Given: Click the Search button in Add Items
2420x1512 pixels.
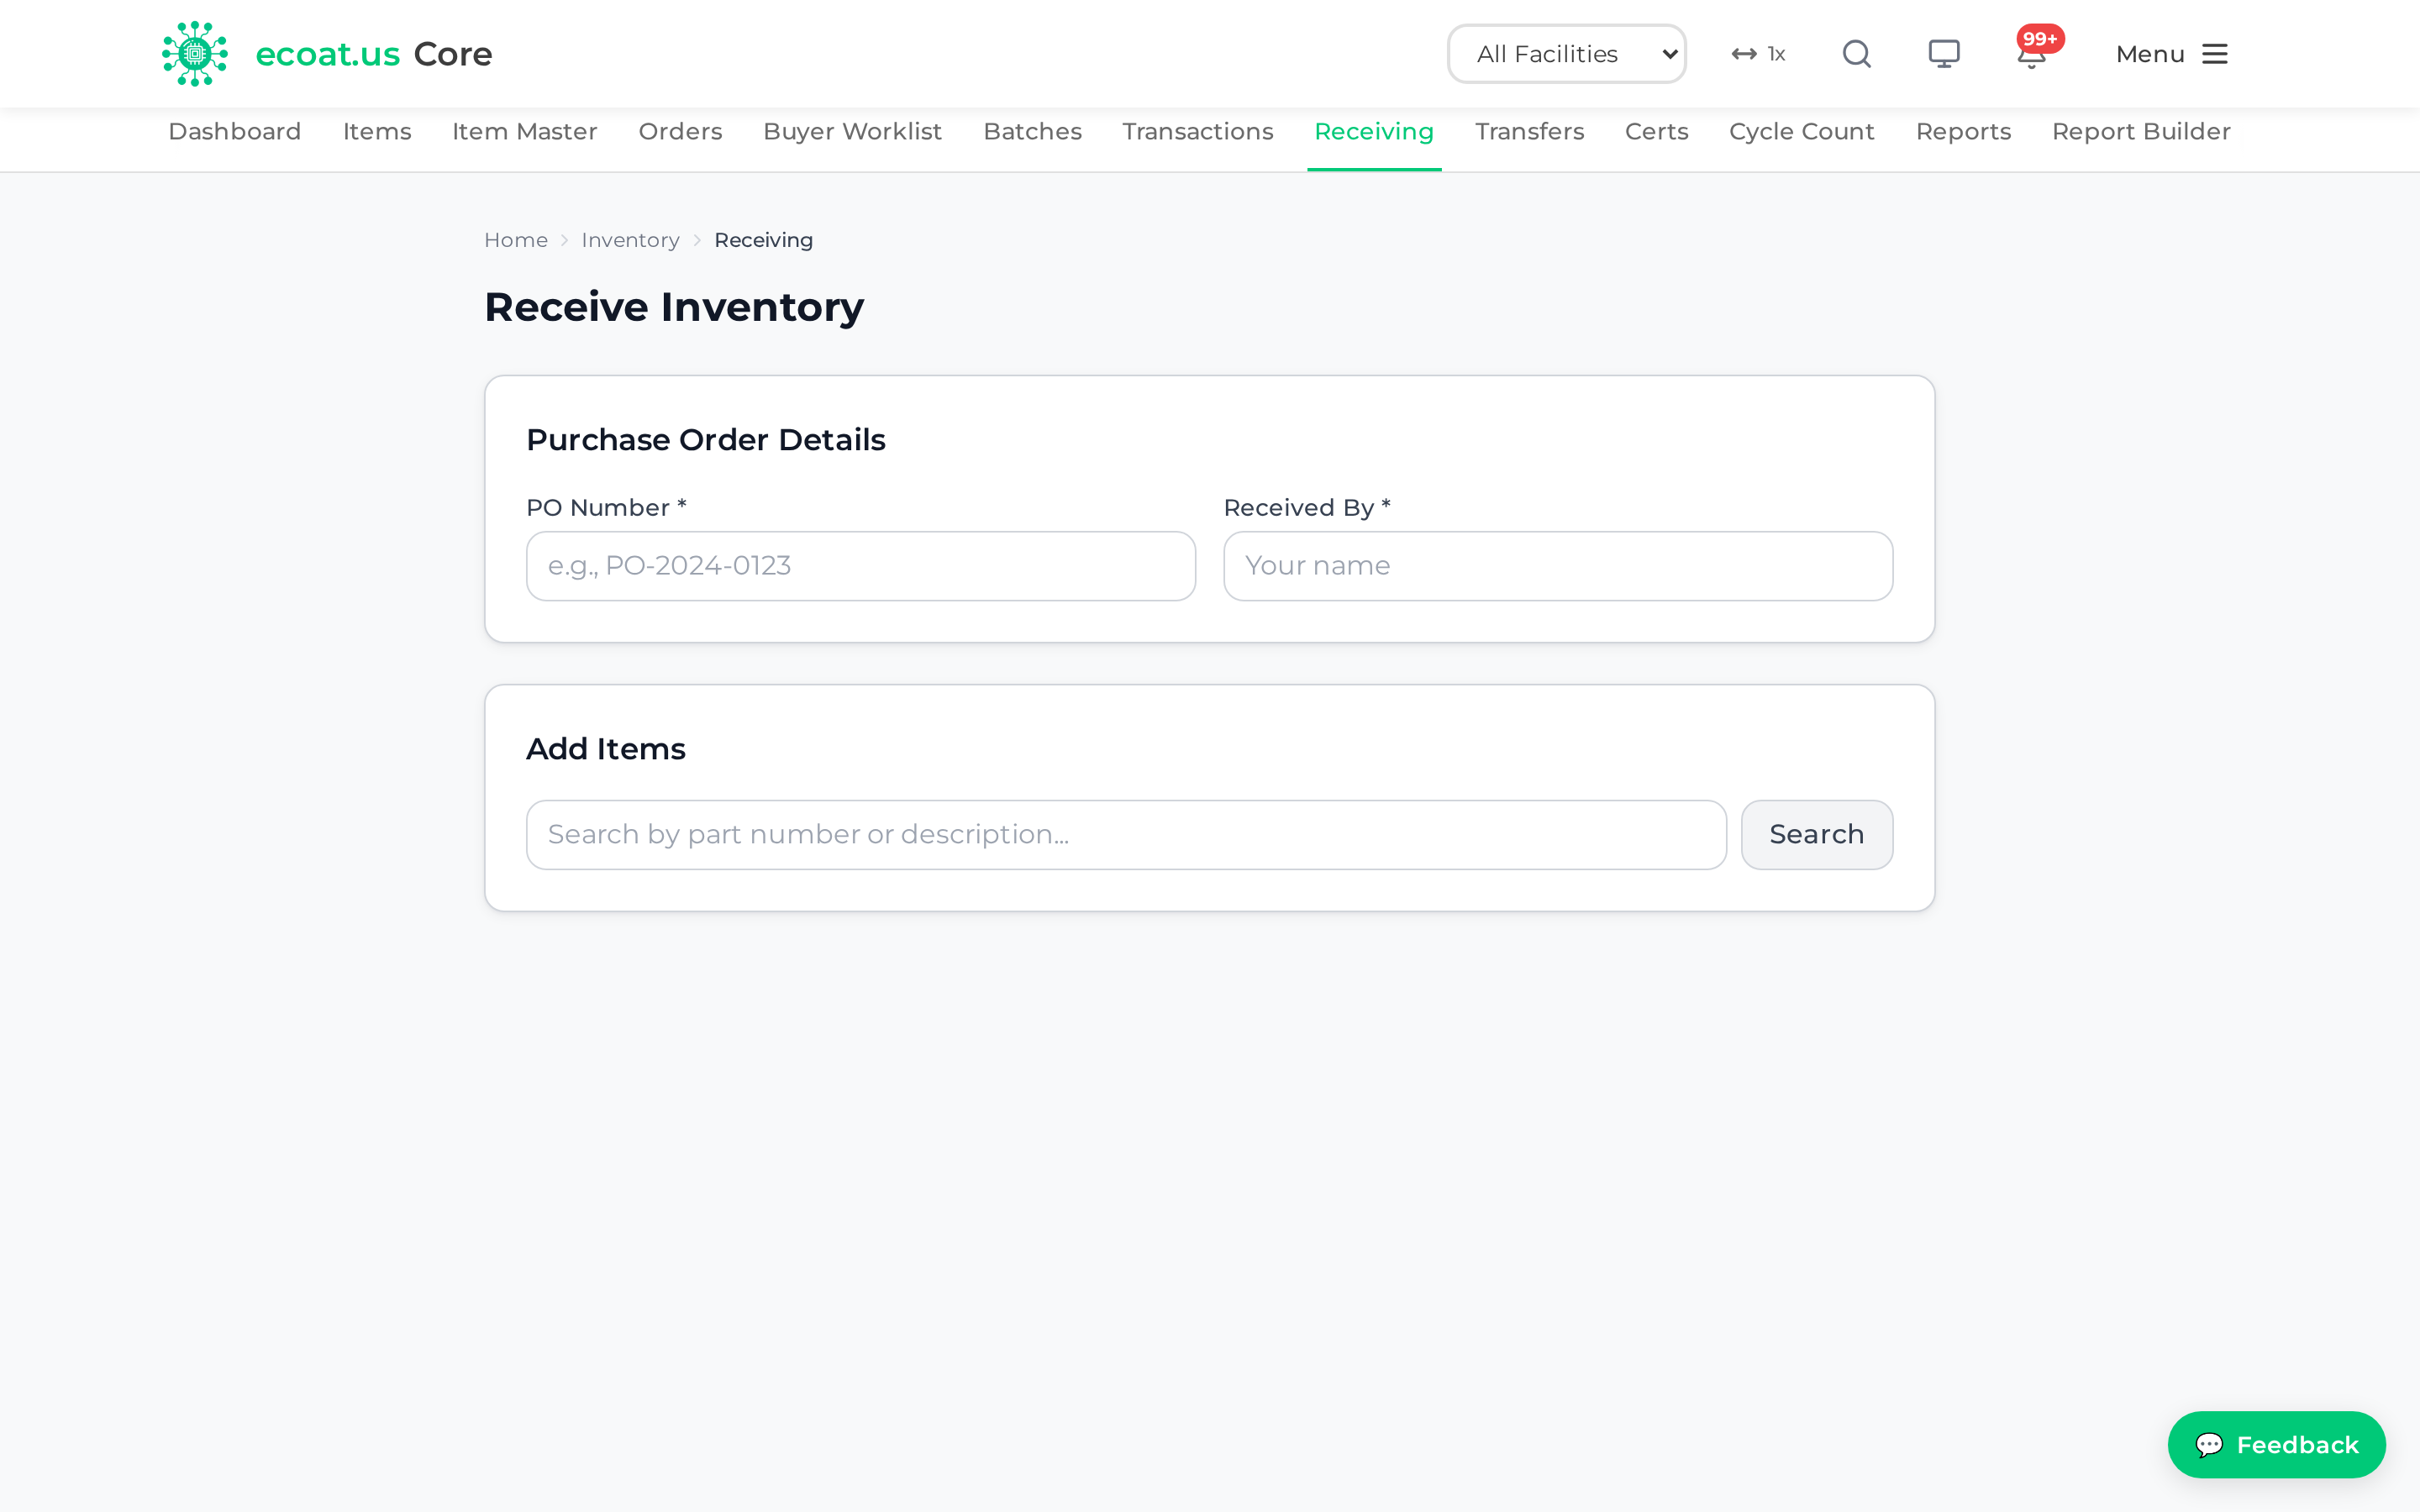Looking at the screenshot, I should point(1816,834).
